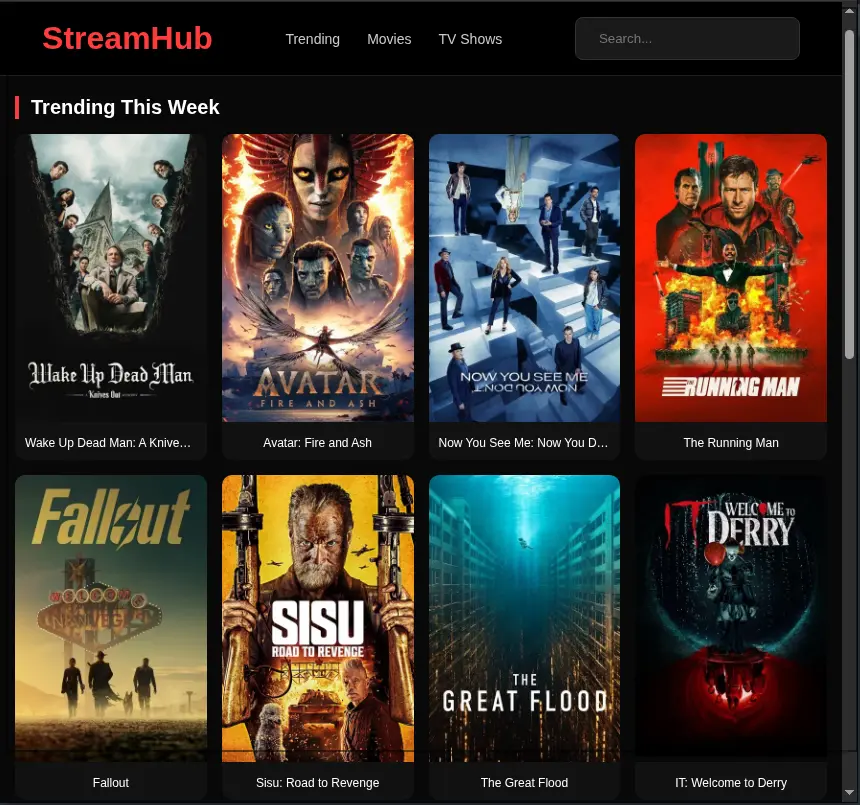Screen dimensions: 860x805
Task: Open the IT: Welcome to Derry poster
Action: pyautogui.click(x=731, y=619)
